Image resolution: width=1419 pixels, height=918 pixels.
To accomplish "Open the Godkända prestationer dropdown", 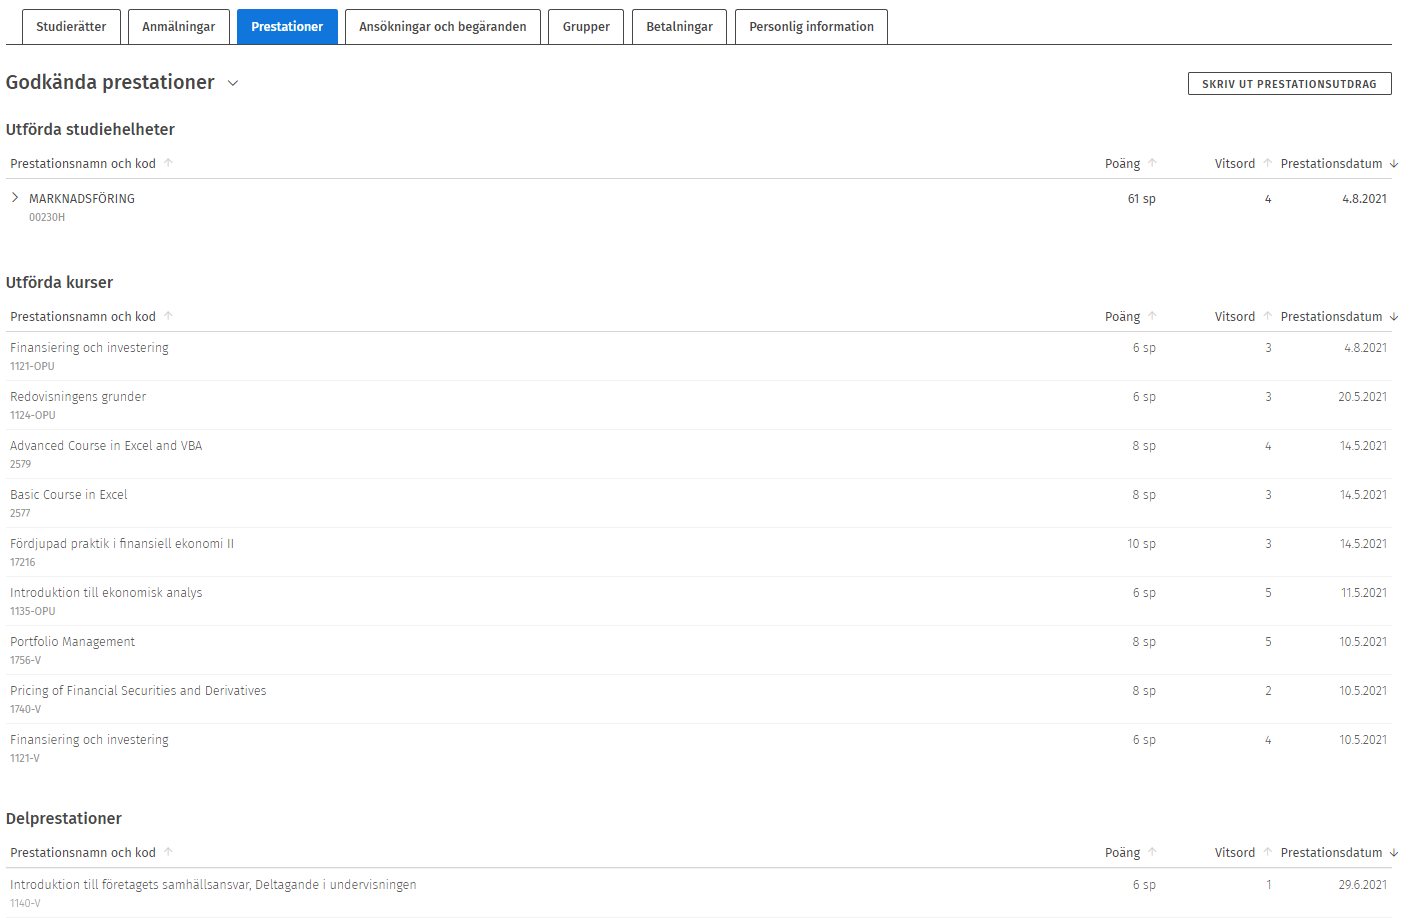I will (233, 83).
